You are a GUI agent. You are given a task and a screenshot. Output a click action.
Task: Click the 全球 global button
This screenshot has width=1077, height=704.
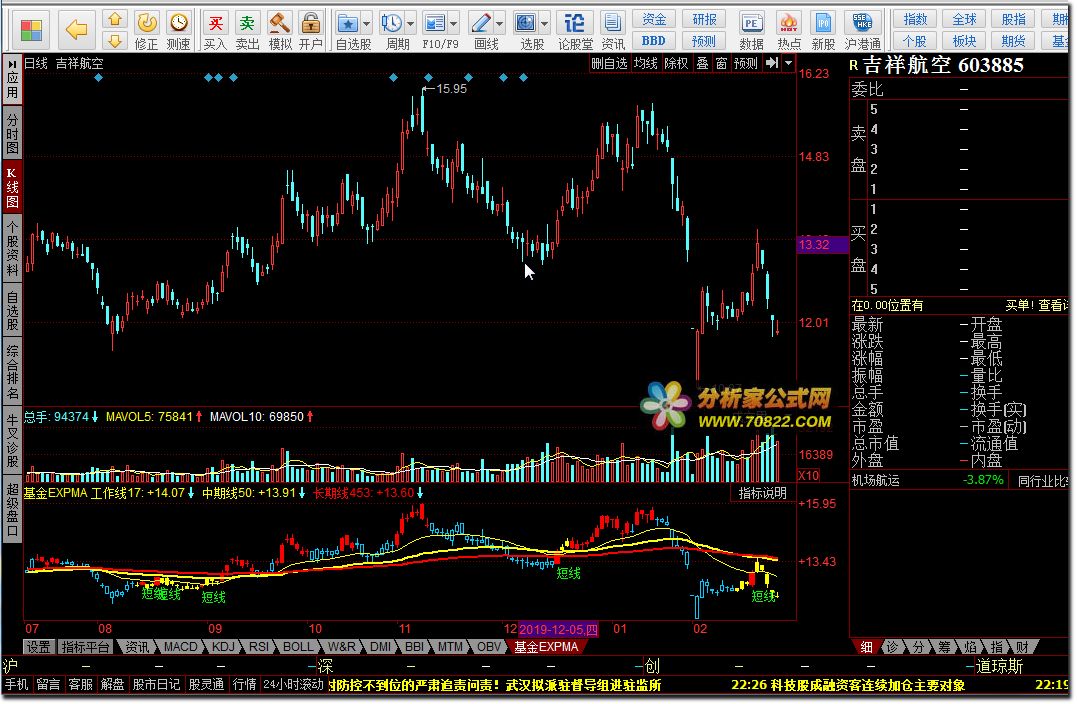click(x=964, y=19)
